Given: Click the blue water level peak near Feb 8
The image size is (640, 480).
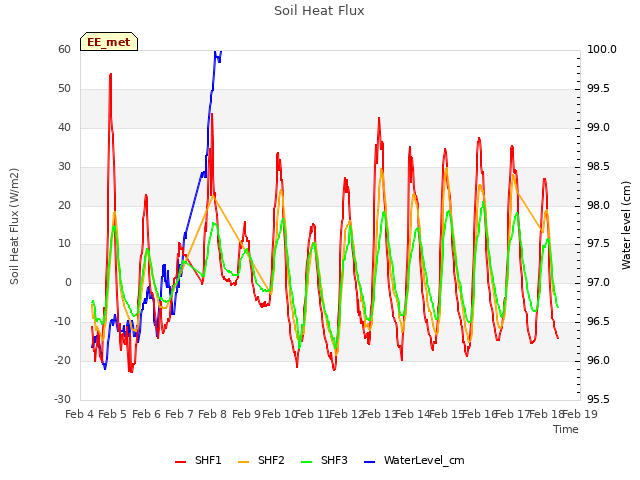Looking at the screenshot, I should [216, 52].
